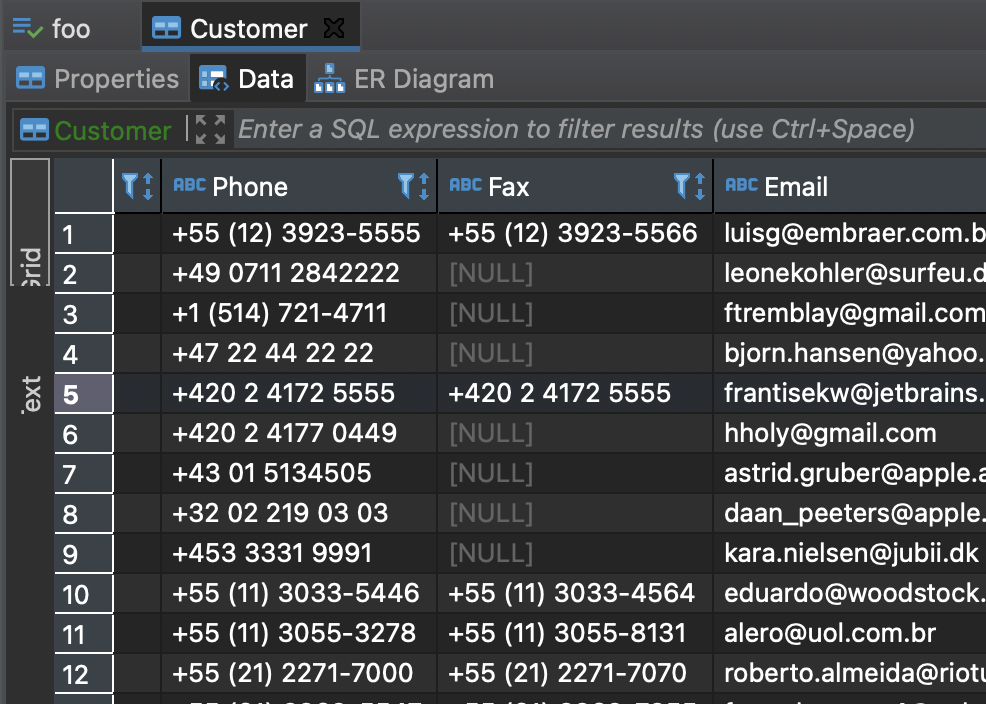This screenshot has width=986, height=704.
Task: Select fax cell +55 (11) 3033-4564
Action: [575, 594]
